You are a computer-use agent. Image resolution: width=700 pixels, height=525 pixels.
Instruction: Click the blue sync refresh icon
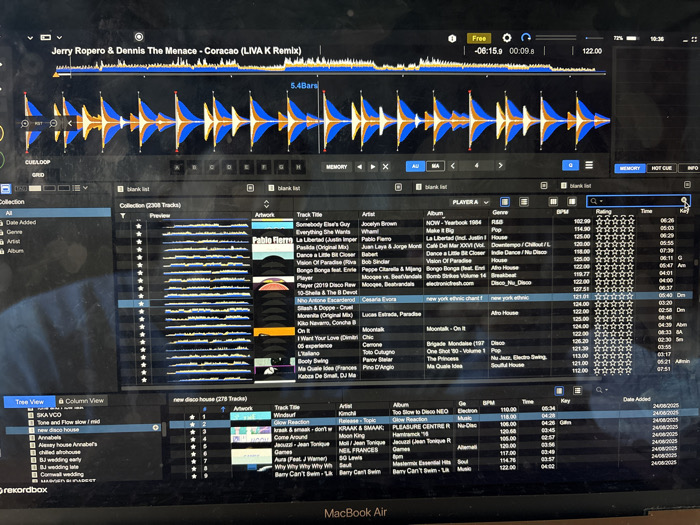[x=525, y=38]
